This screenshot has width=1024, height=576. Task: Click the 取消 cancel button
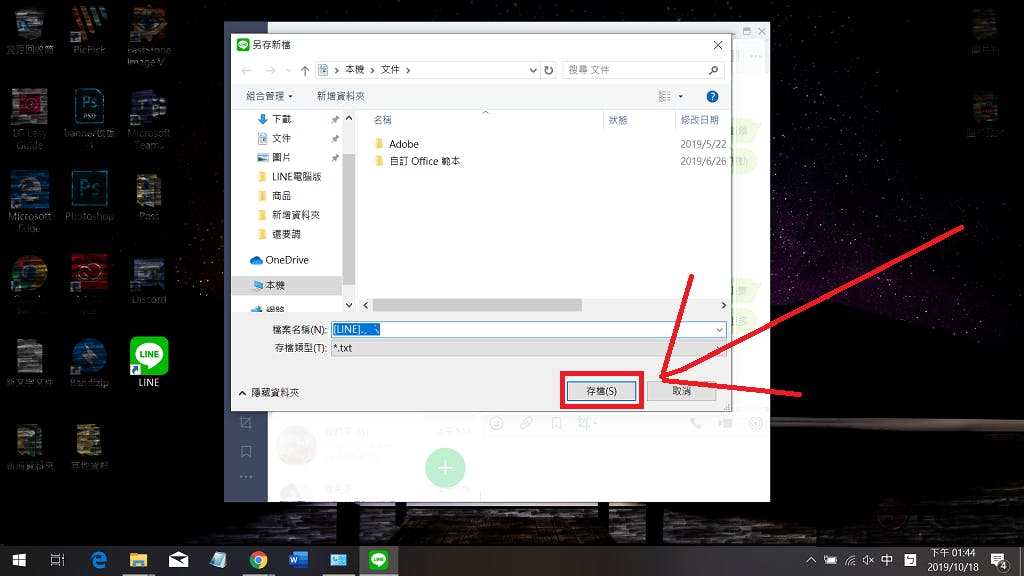(x=681, y=391)
